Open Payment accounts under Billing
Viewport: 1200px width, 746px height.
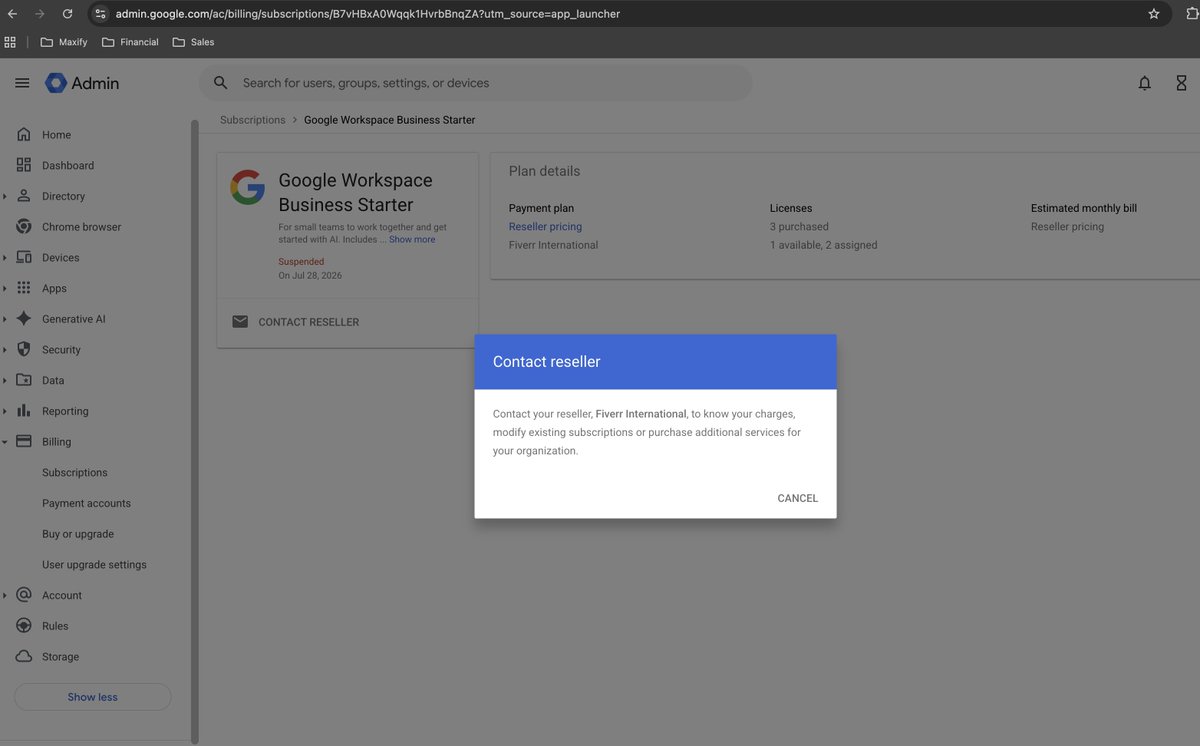click(86, 503)
